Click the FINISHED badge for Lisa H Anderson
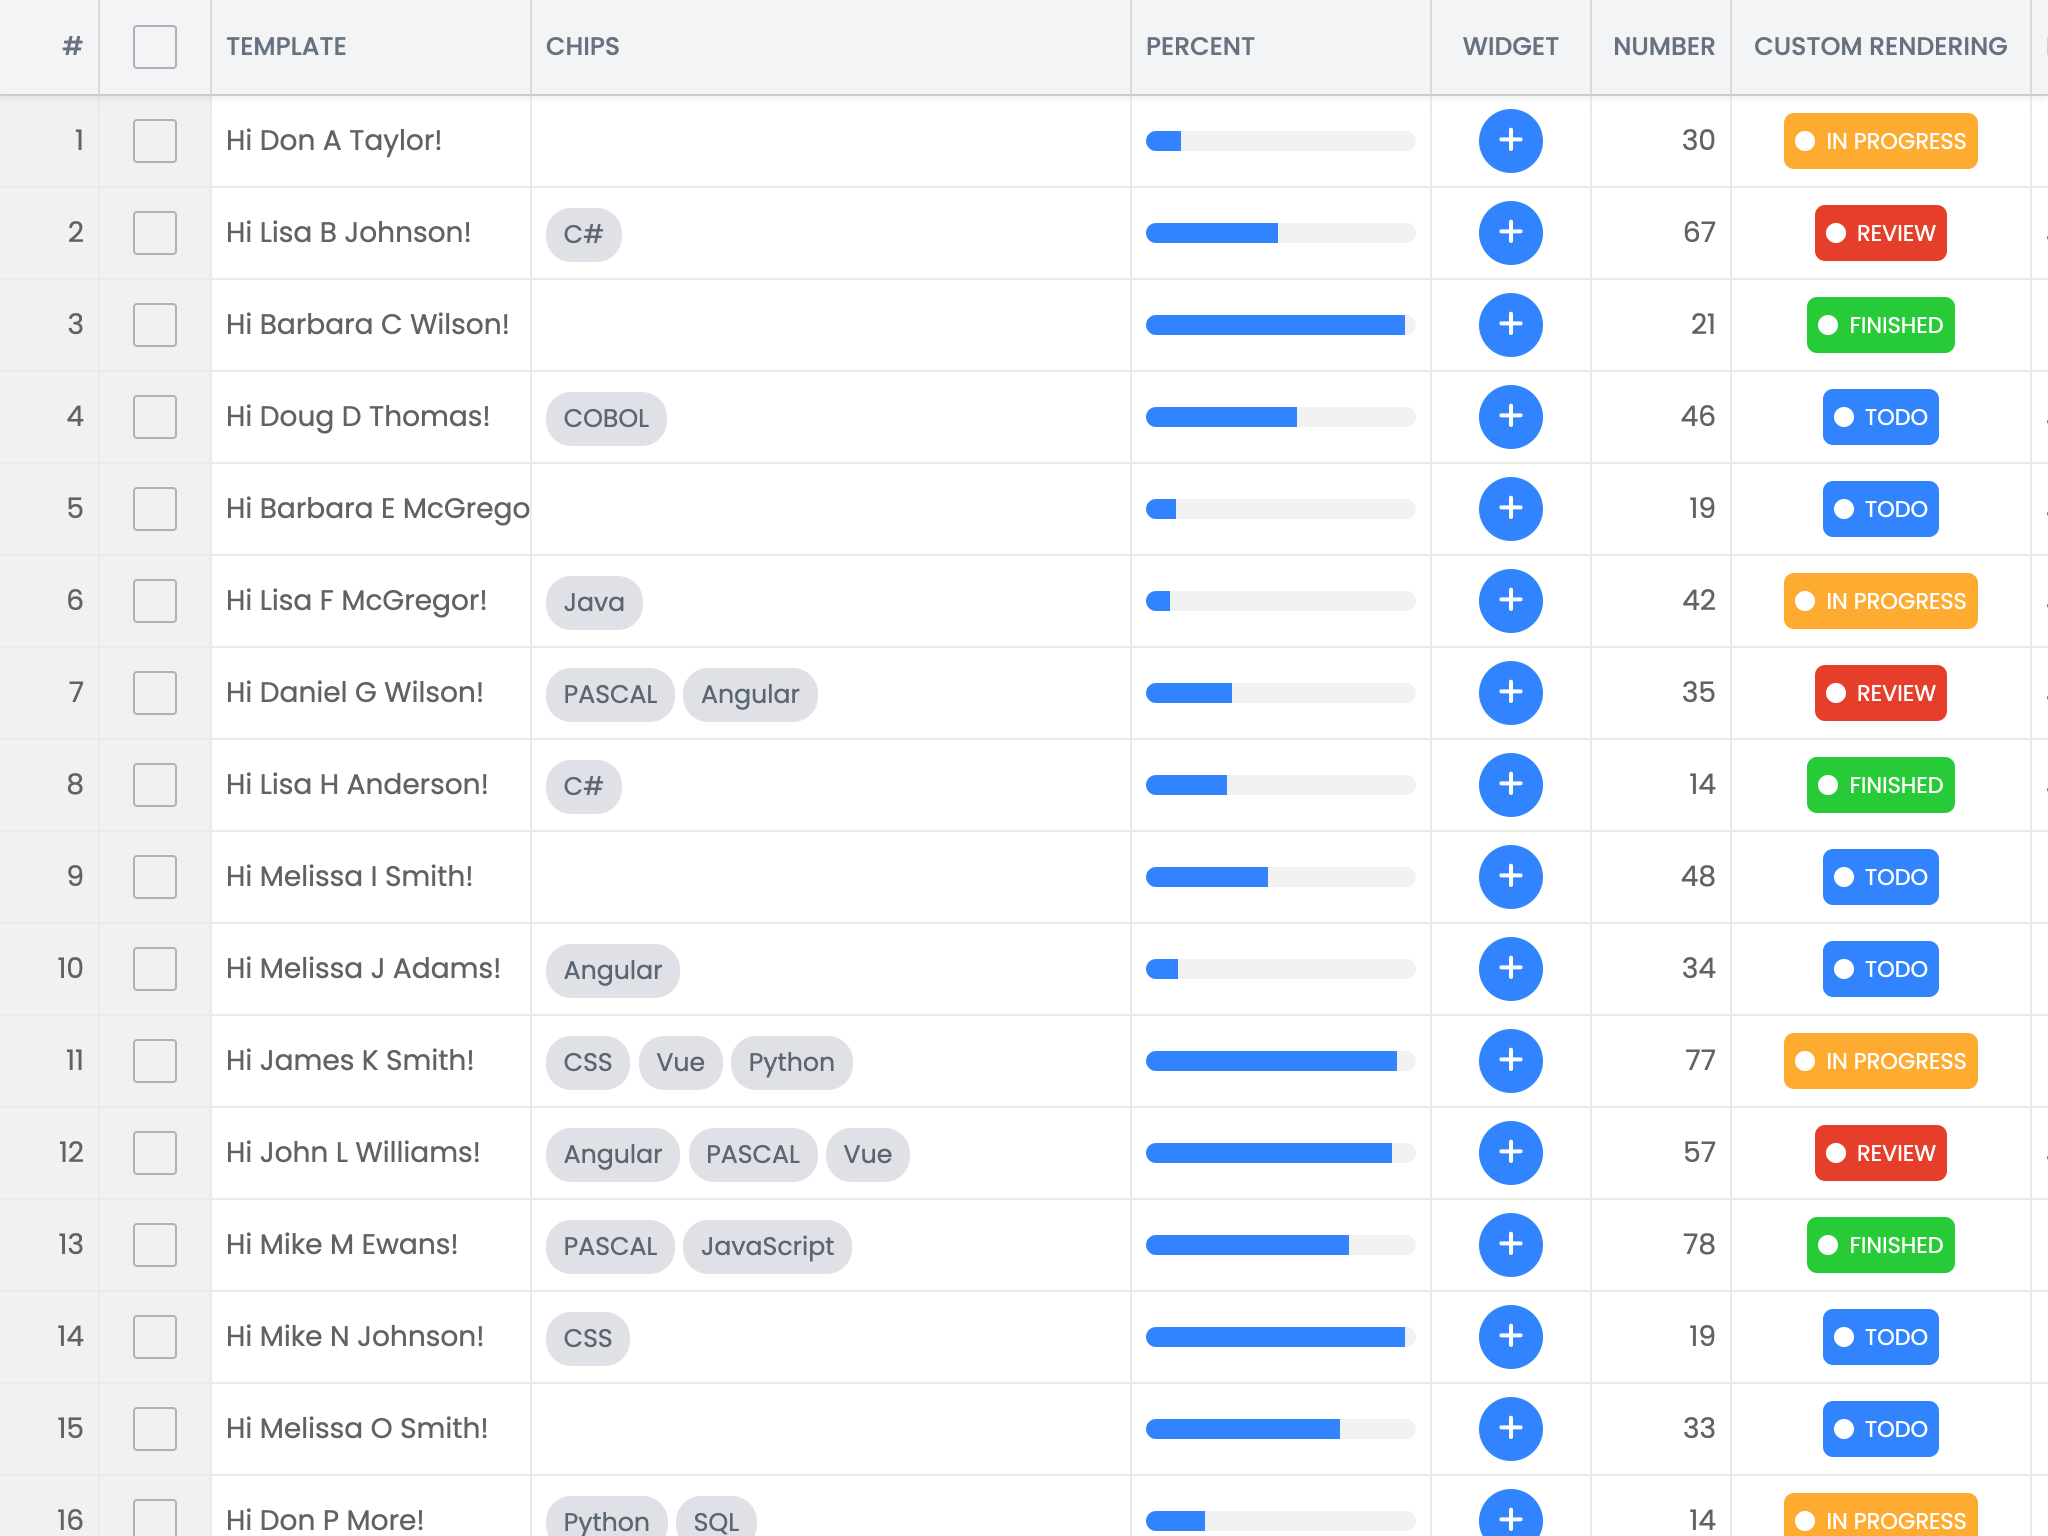2048x1536 pixels. coord(1880,785)
